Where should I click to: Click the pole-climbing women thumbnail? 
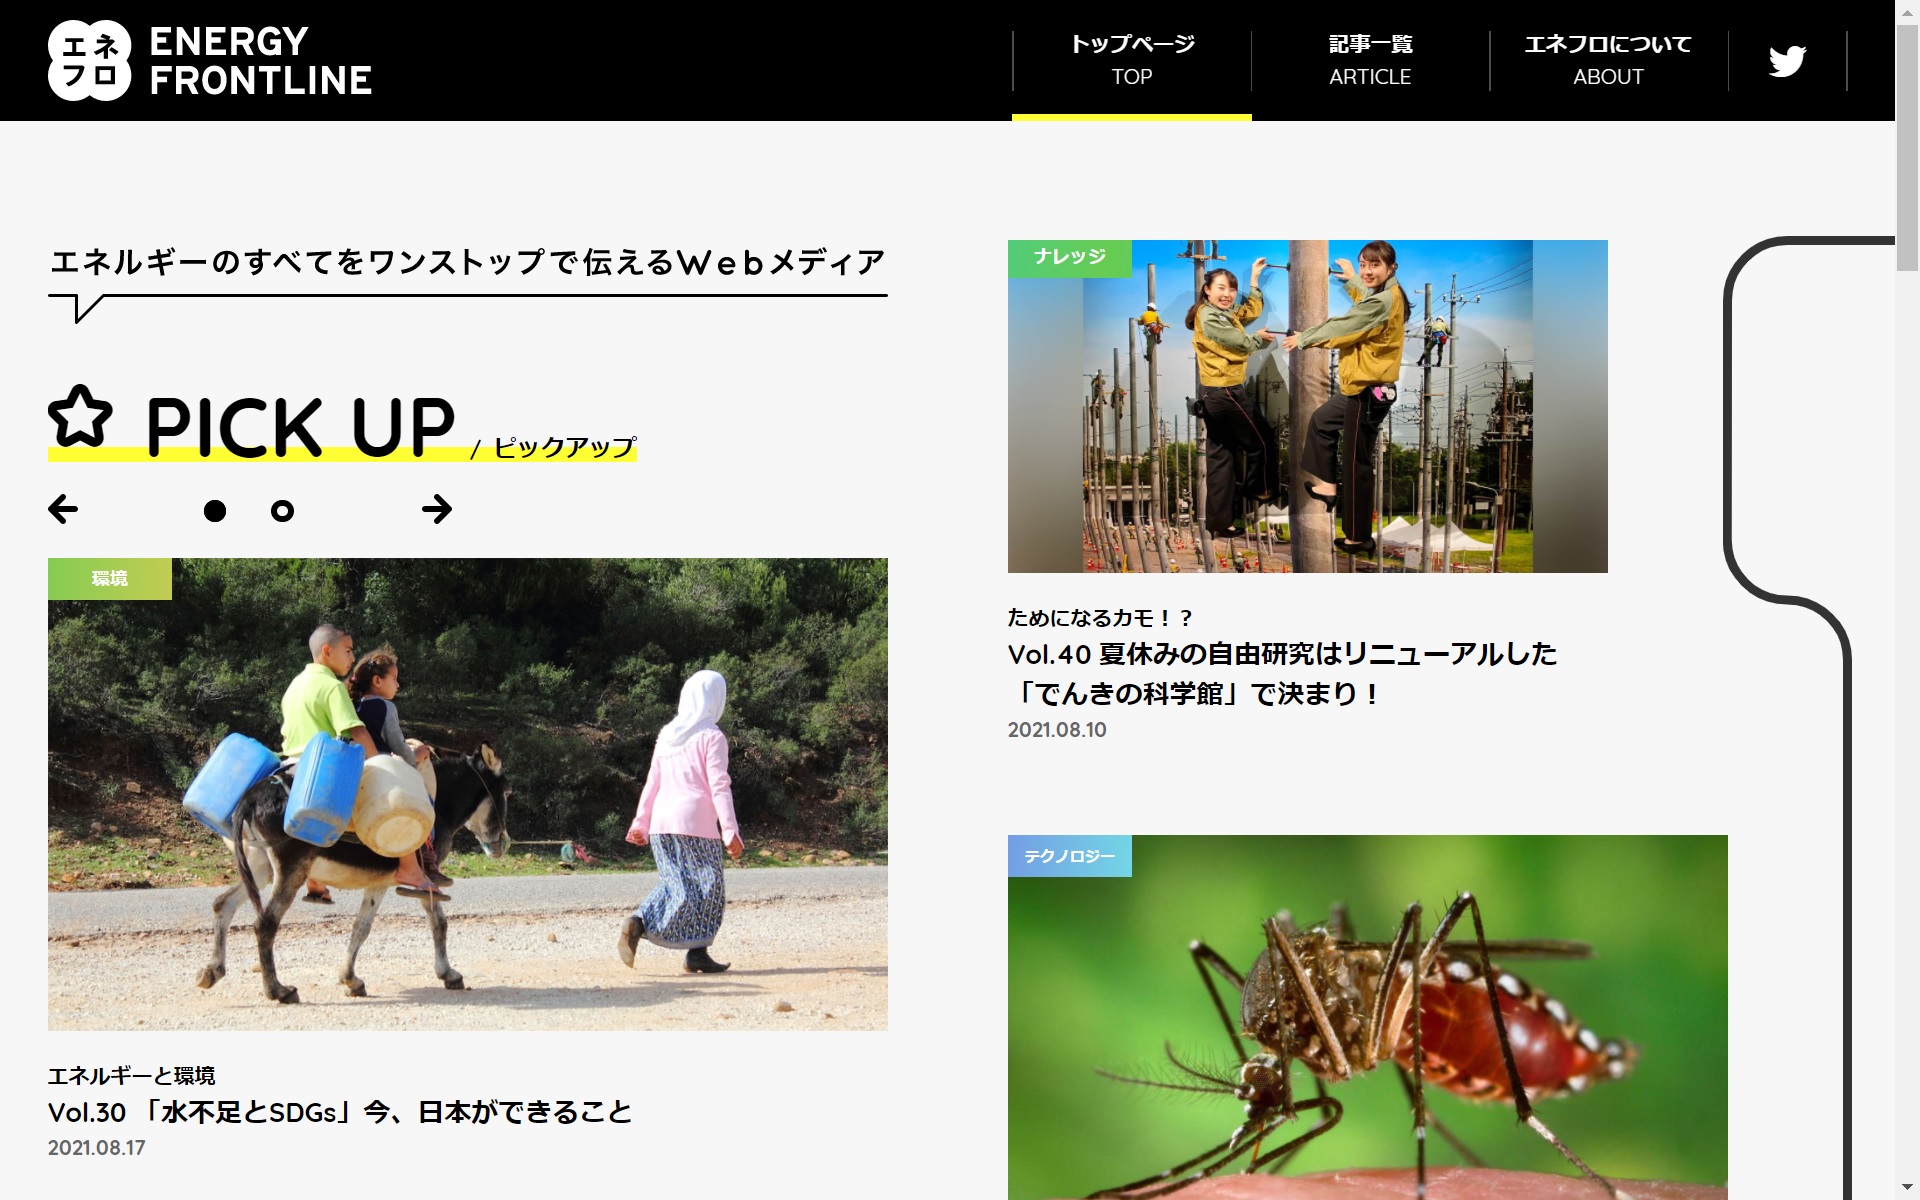tap(1307, 420)
